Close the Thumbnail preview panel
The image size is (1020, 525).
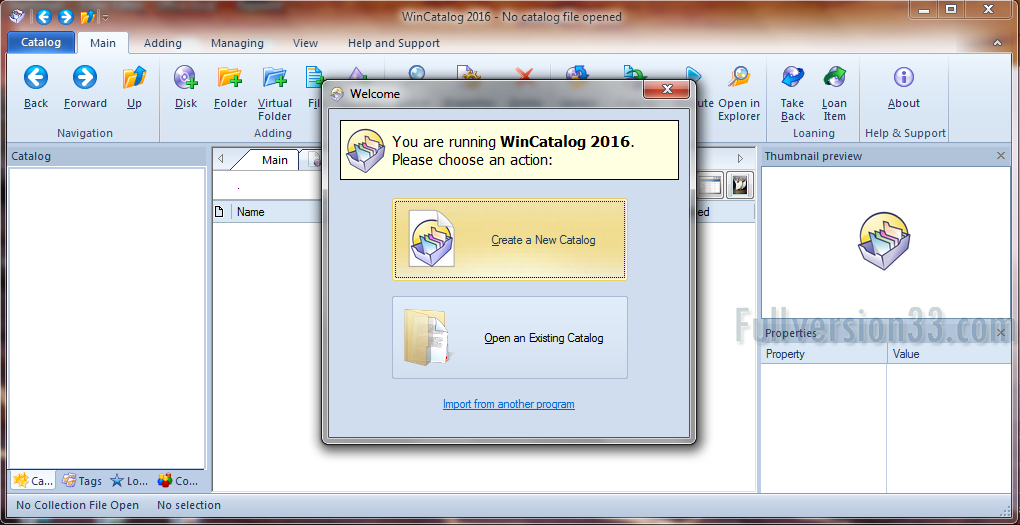[1001, 156]
